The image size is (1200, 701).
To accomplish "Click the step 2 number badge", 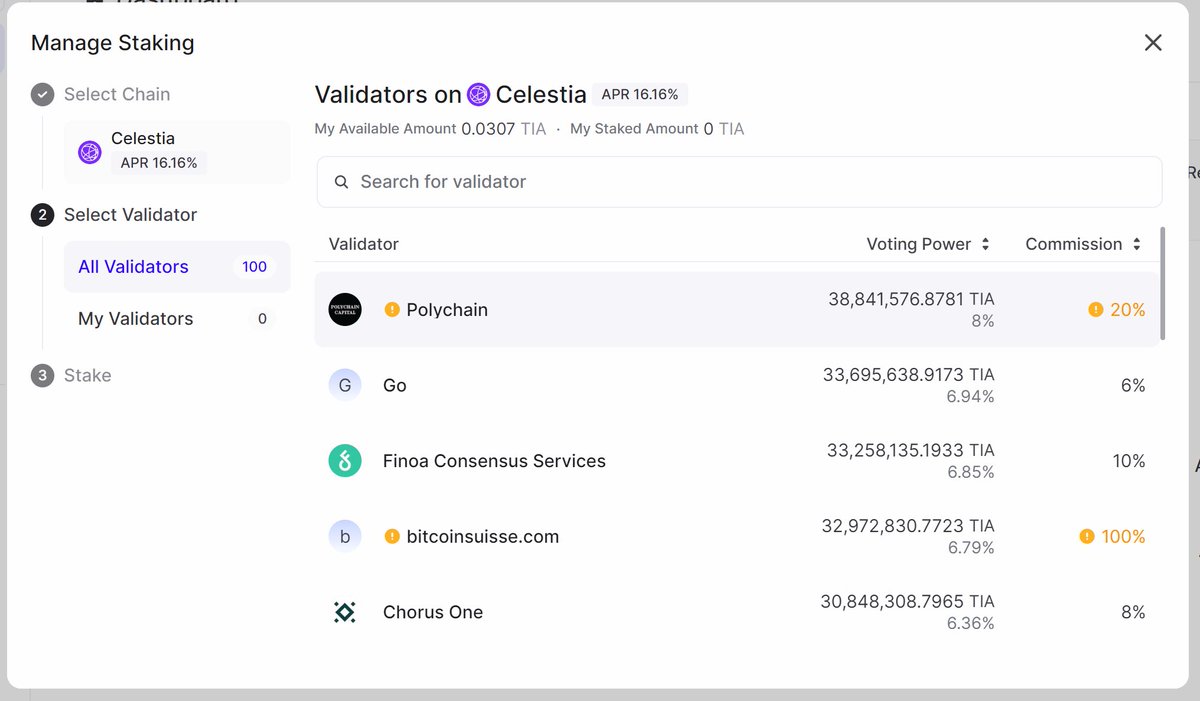I will point(42,215).
